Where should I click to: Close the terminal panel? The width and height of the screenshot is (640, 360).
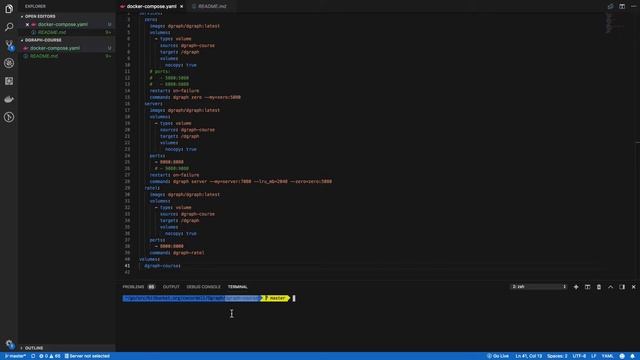point(633,287)
